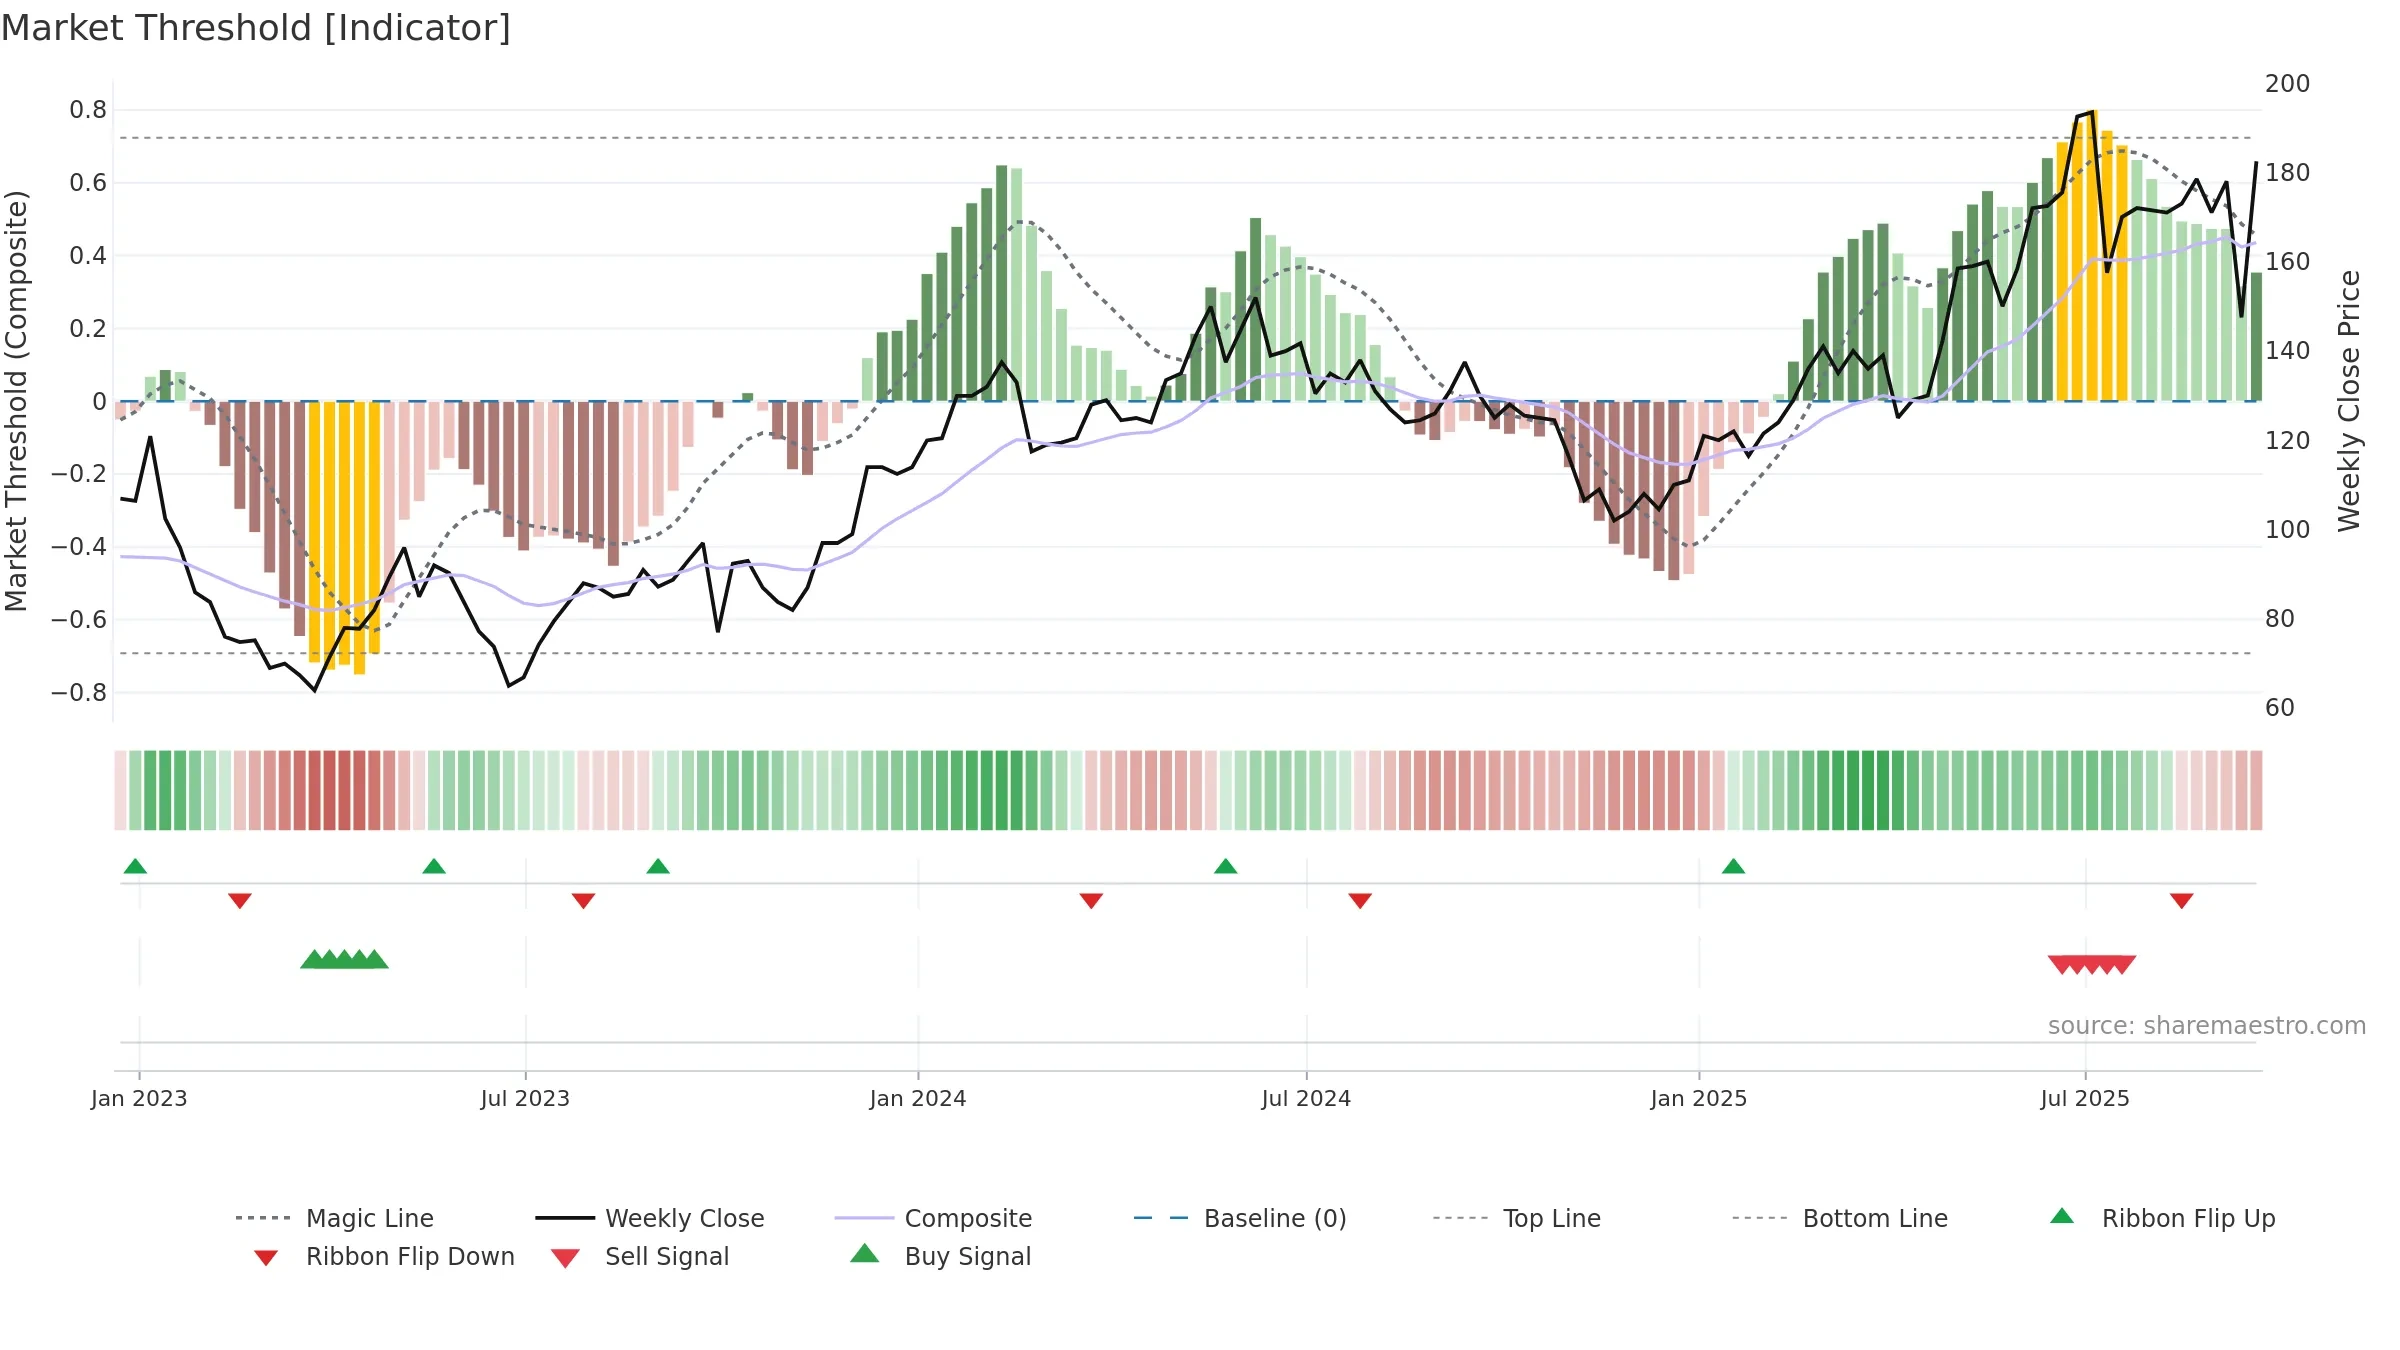Screen dimensions: 2400x1350
Task: Click the Jan 2025 x-axis label
Action: (x=1699, y=1099)
